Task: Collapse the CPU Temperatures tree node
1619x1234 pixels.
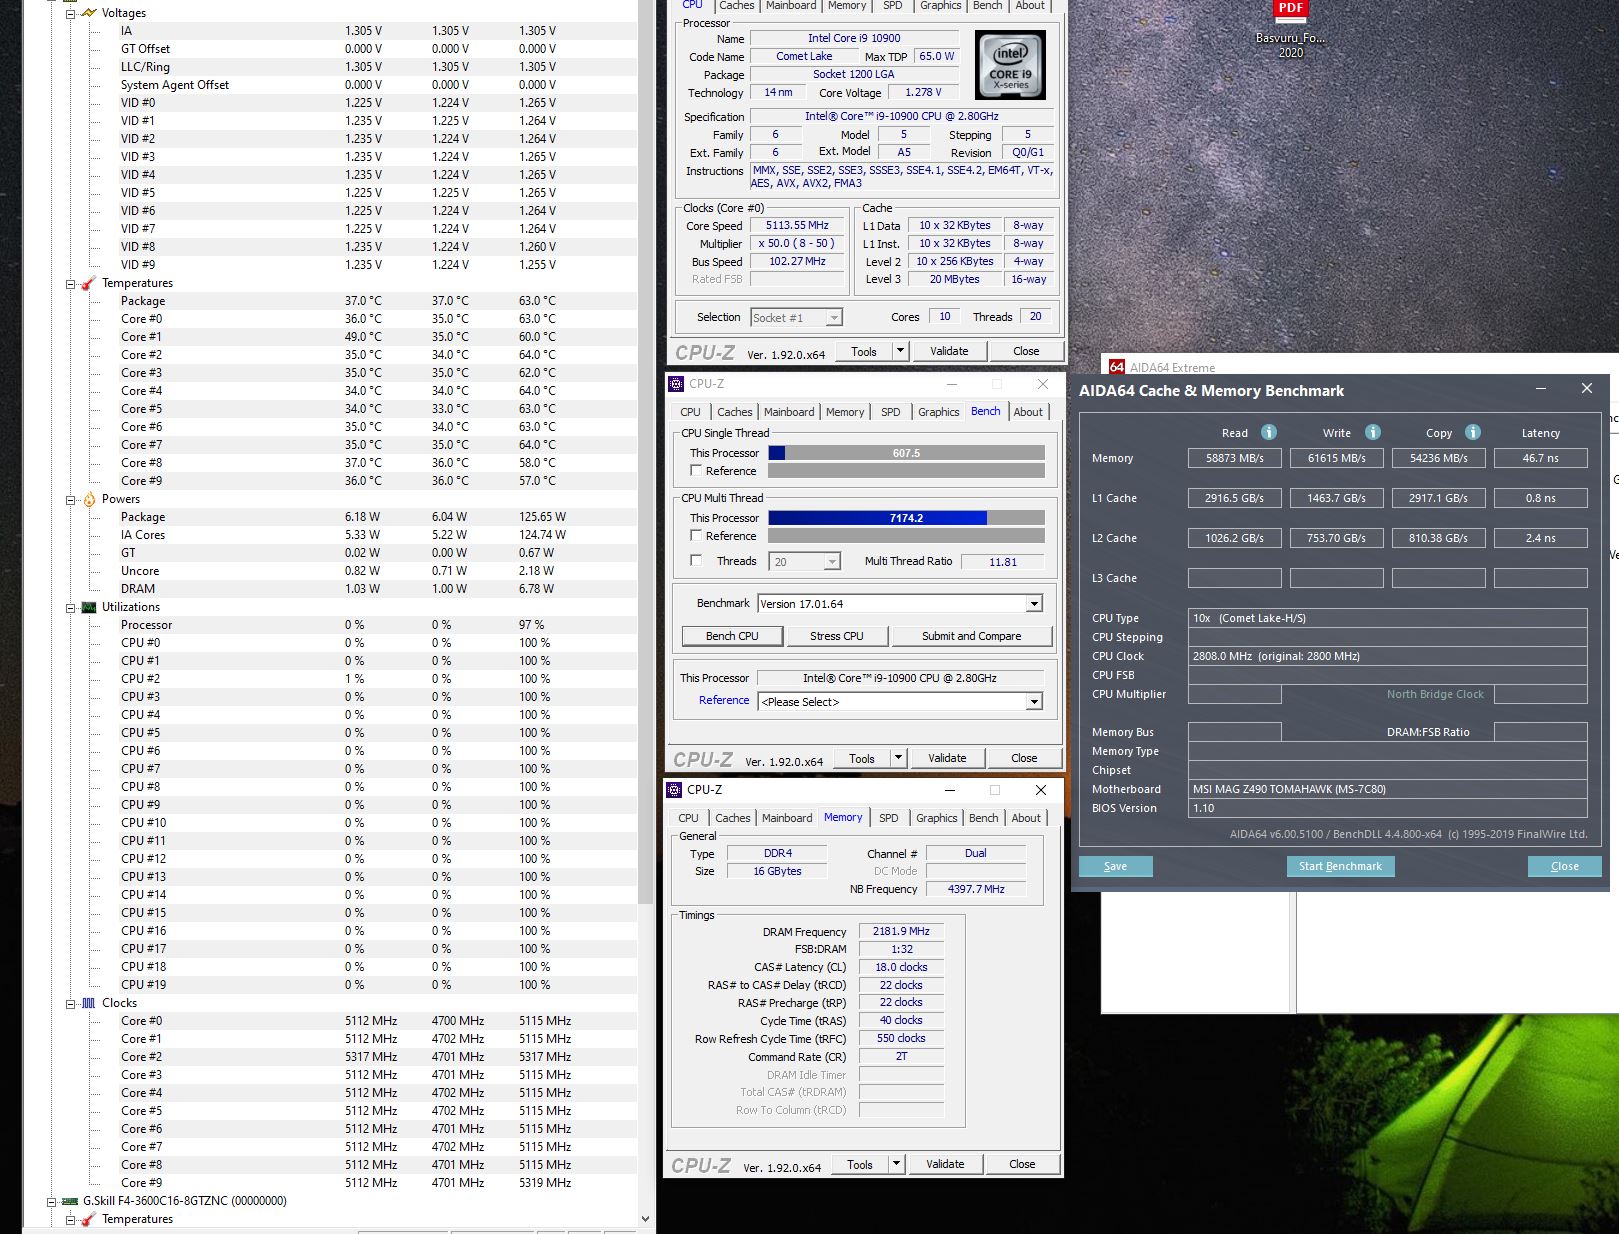Action: [70, 284]
